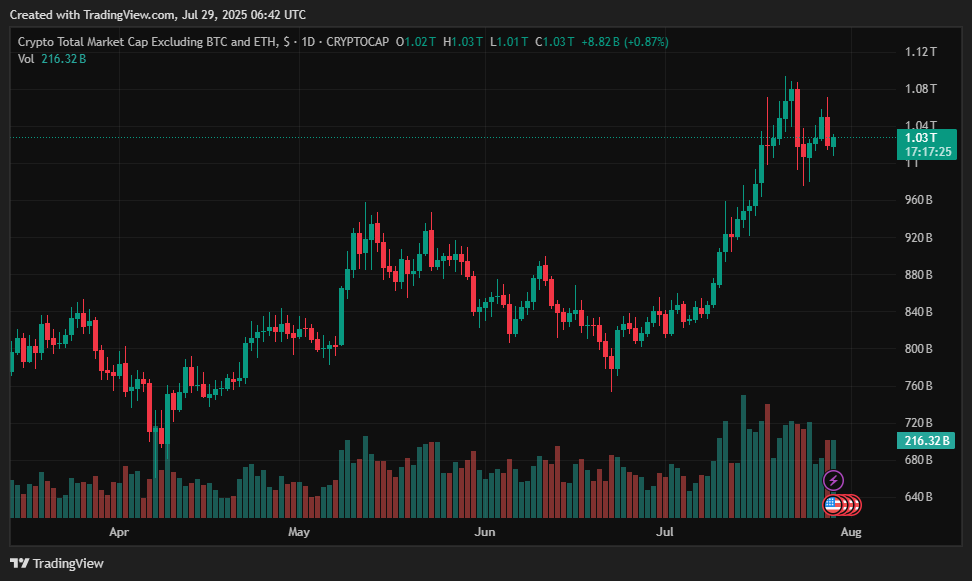Click the Jul label on the time axis

point(664,532)
